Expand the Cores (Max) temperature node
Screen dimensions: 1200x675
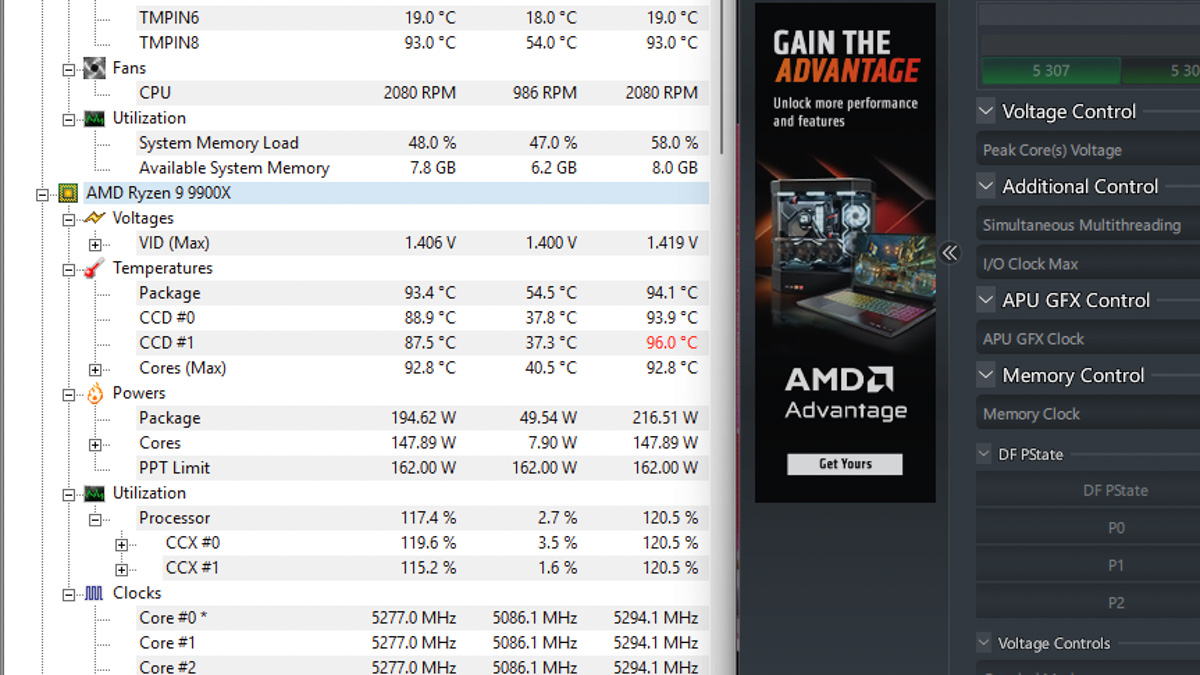[x=95, y=369]
